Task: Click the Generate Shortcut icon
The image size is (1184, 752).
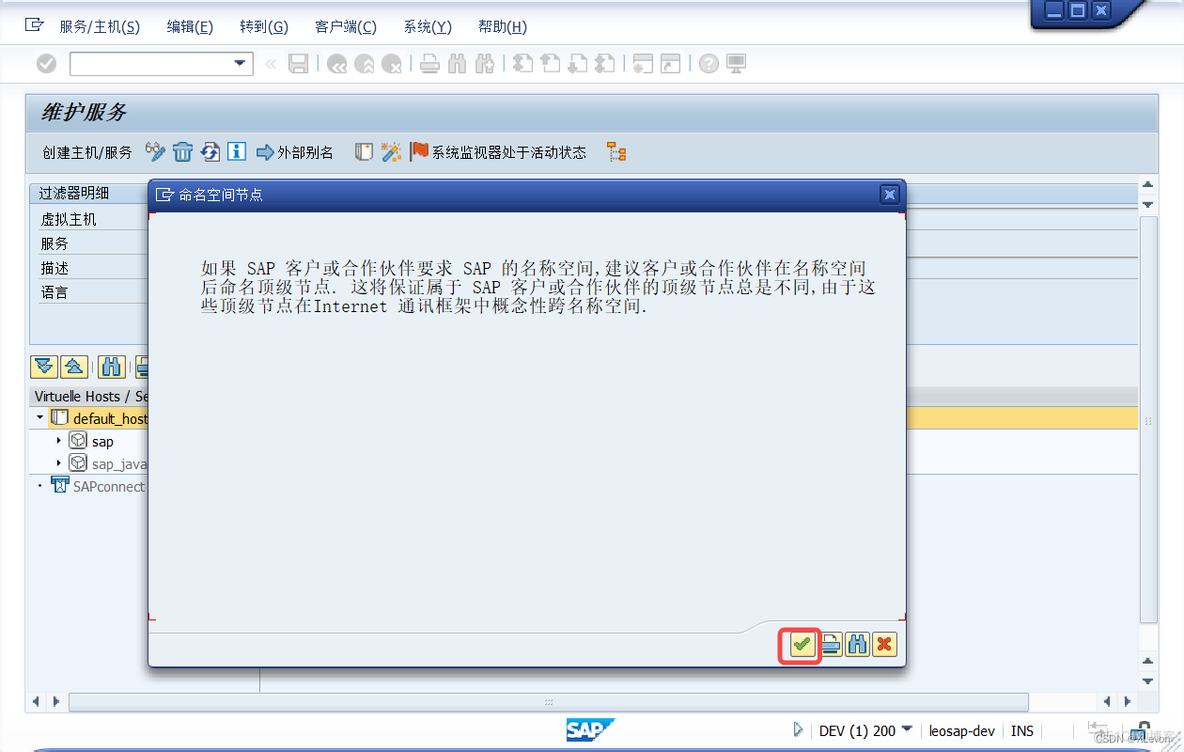Action: pyautogui.click(x=671, y=64)
